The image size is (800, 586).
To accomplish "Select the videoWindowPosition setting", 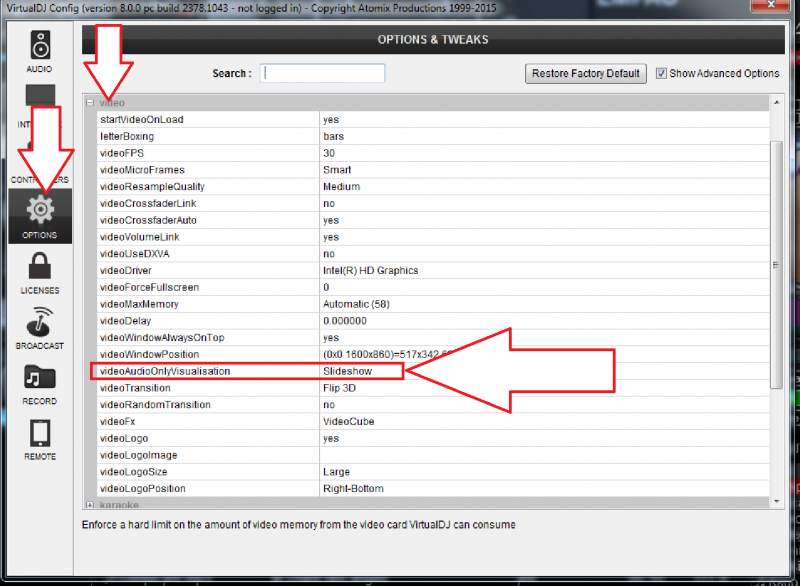I will [x=149, y=354].
